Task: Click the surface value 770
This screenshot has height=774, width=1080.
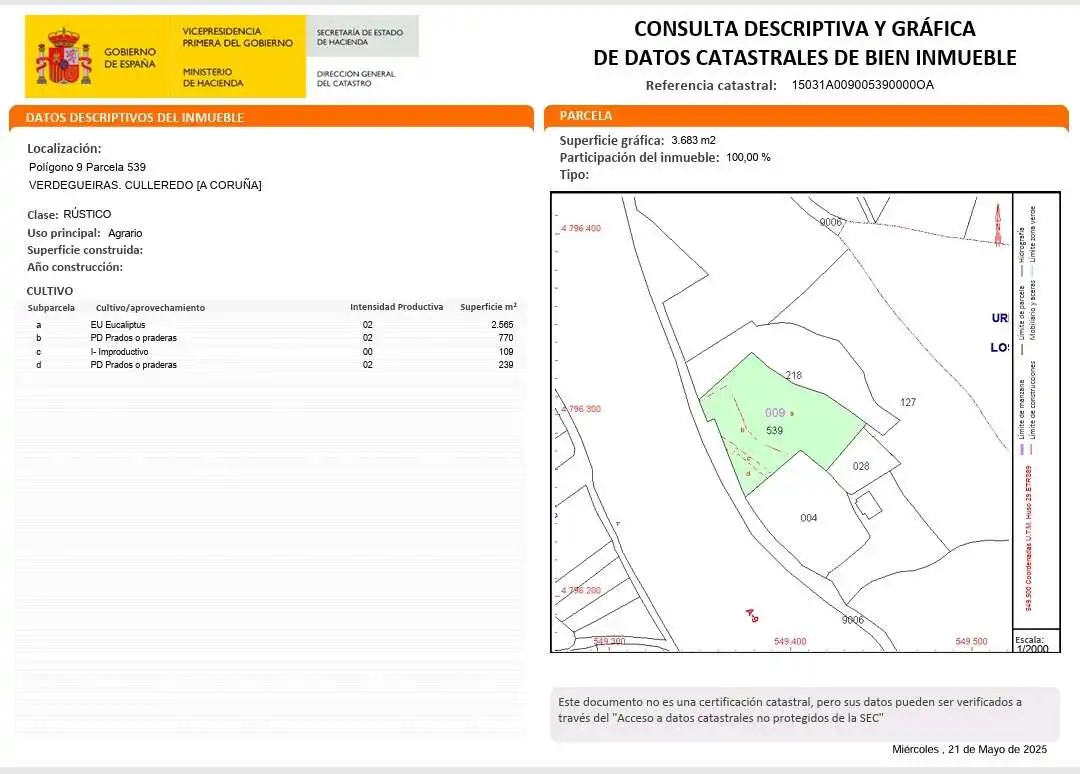Action: click(x=506, y=338)
